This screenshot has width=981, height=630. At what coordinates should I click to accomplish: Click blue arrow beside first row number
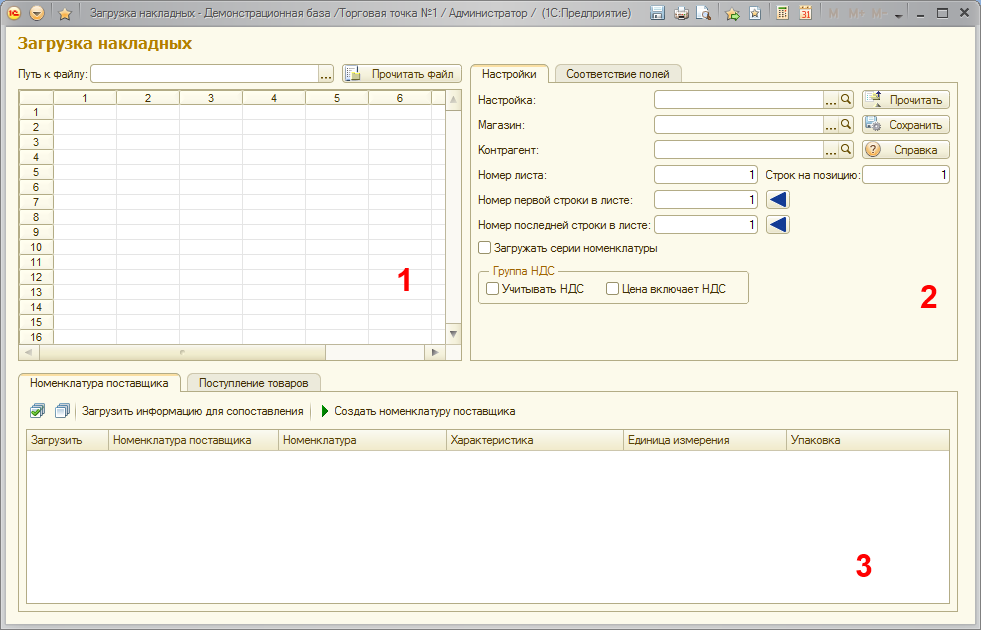click(778, 199)
